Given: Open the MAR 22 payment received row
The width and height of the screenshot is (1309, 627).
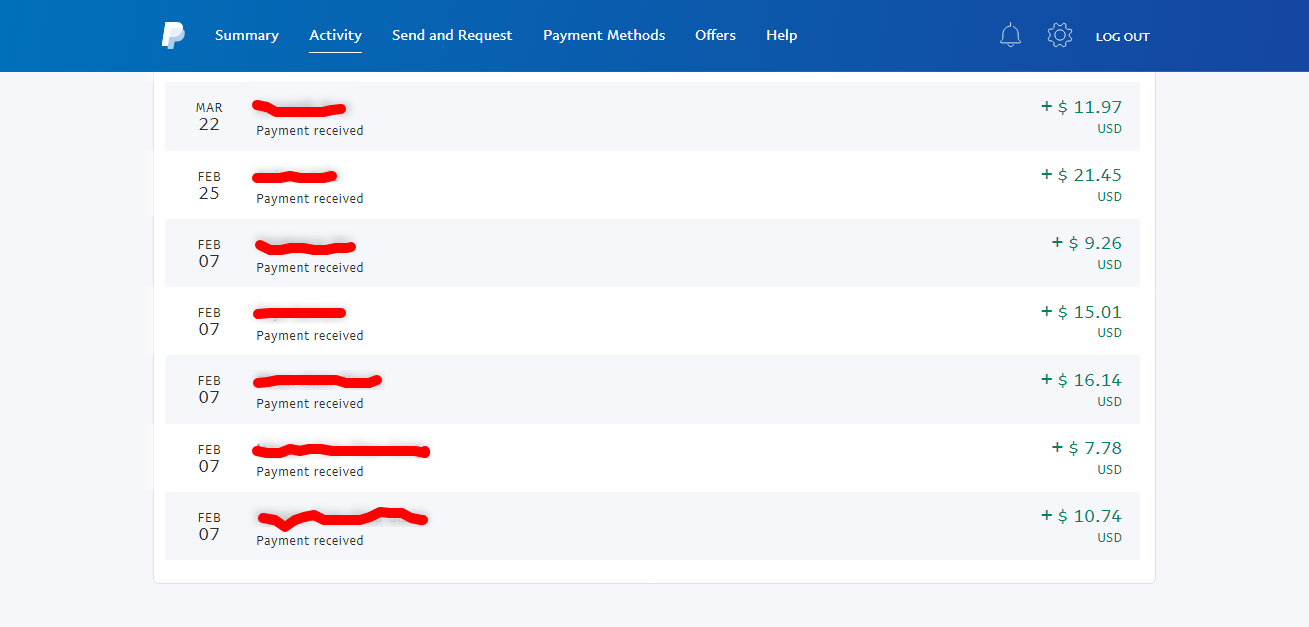Looking at the screenshot, I should click(x=652, y=117).
